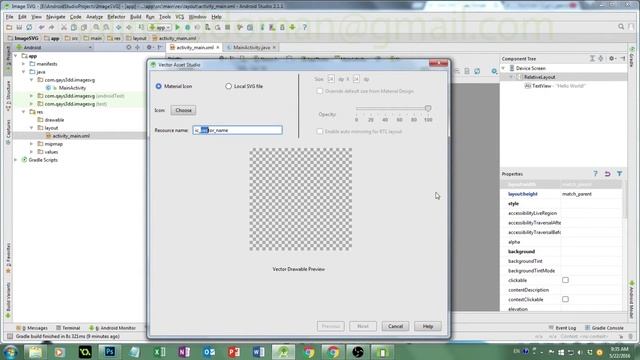Open the Navigate menu

[56, 17]
